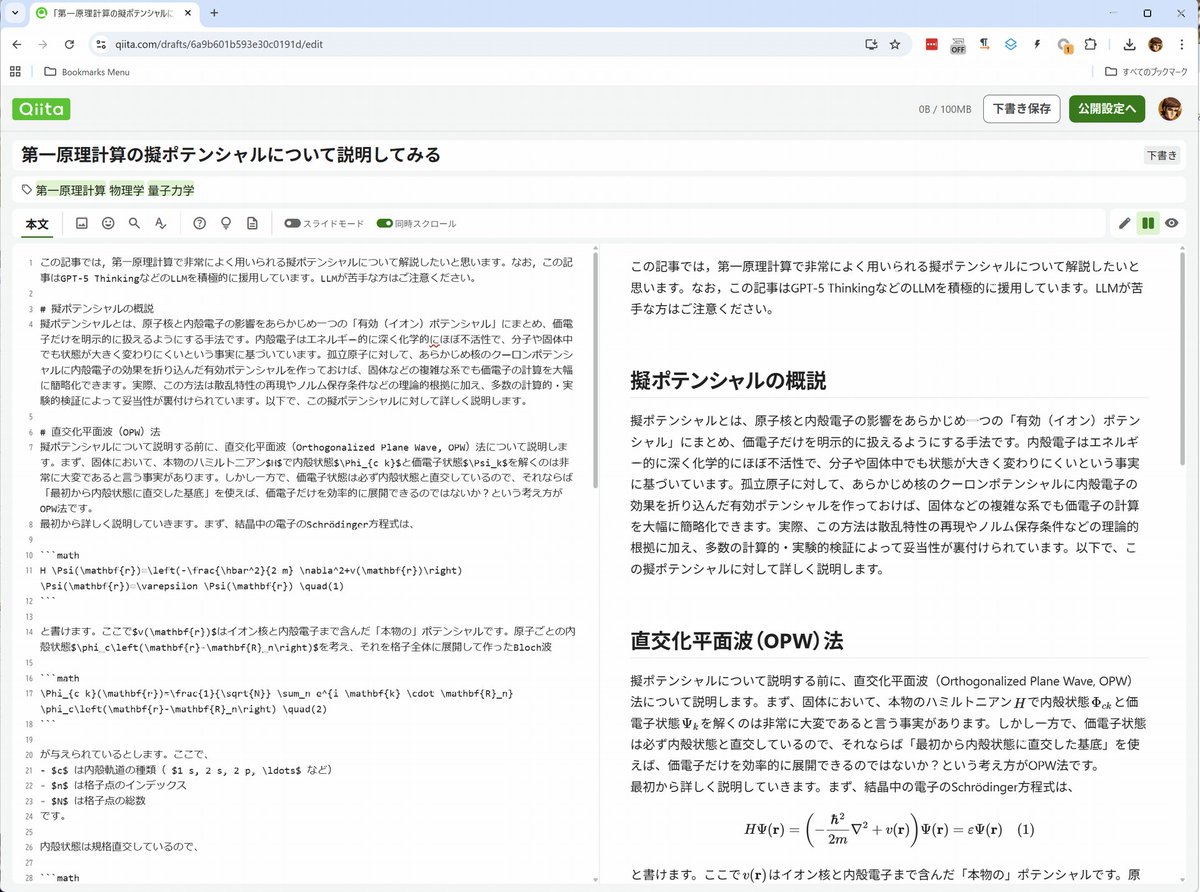Click extension icon with orange 1 badge

1064,45
